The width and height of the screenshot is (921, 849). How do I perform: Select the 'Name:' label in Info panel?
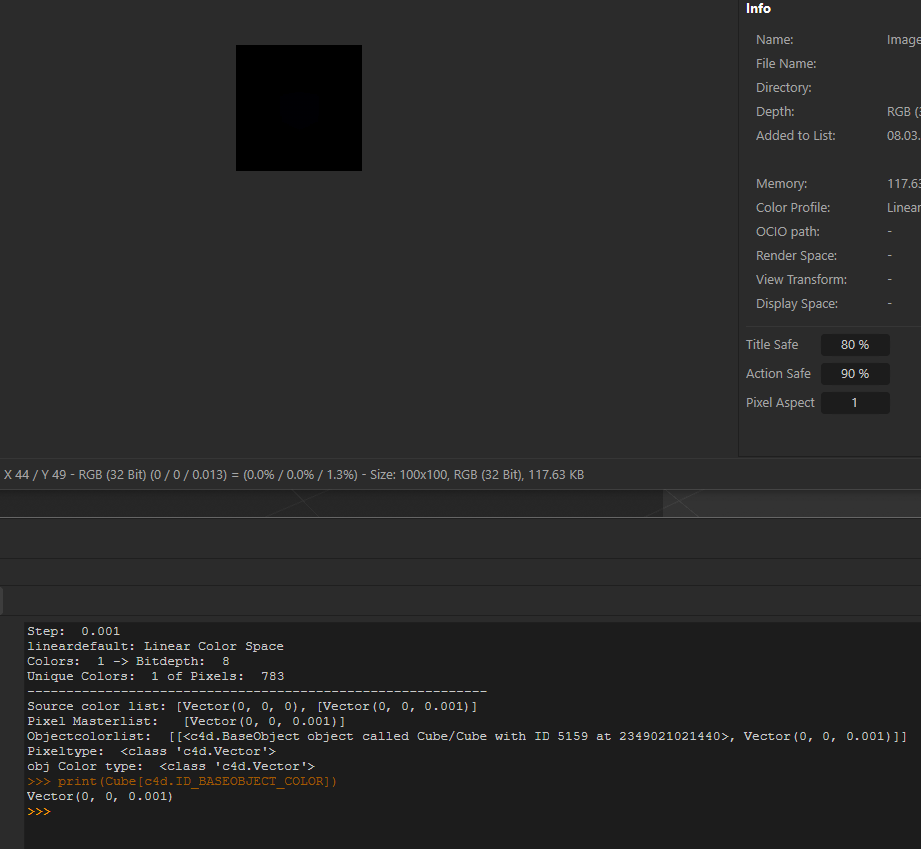[x=774, y=39]
